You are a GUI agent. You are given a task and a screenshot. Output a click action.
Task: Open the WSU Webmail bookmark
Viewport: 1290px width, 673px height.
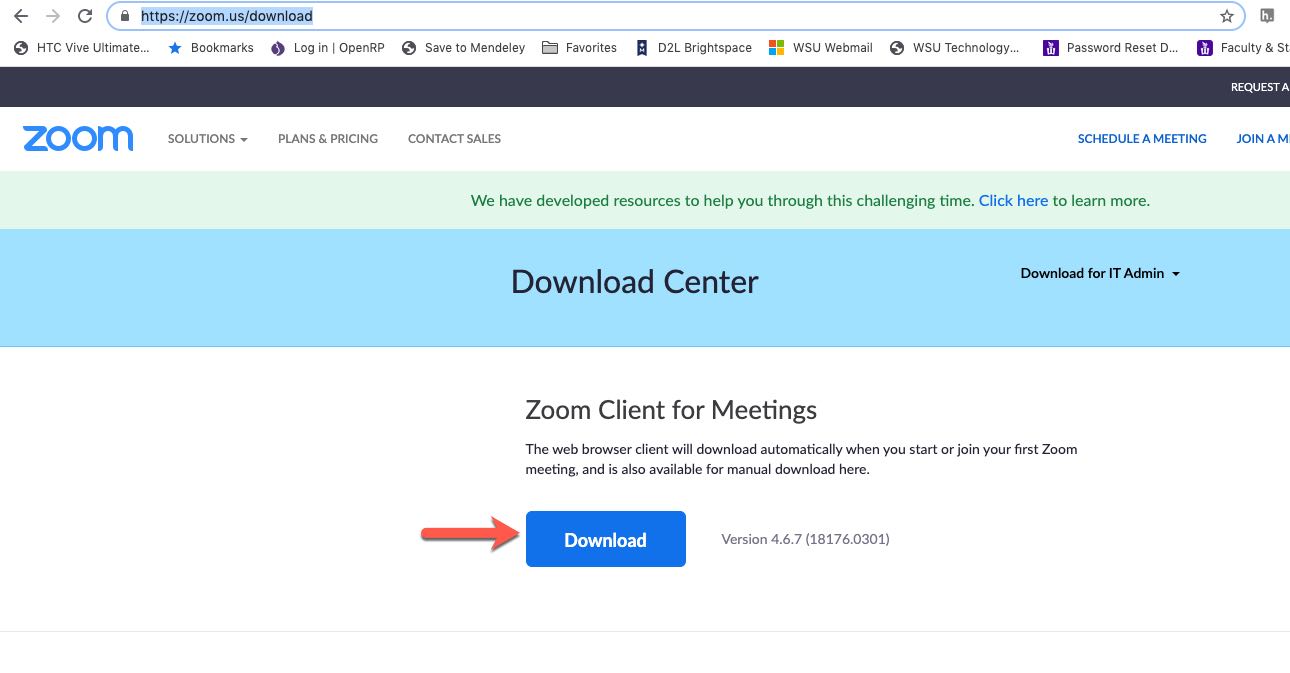pos(821,47)
